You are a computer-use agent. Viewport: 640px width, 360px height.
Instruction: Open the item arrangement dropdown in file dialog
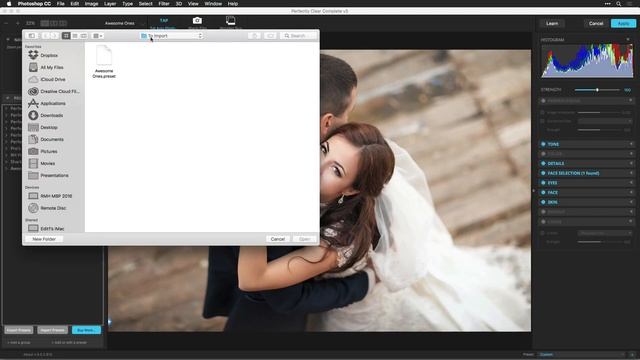[x=98, y=36]
